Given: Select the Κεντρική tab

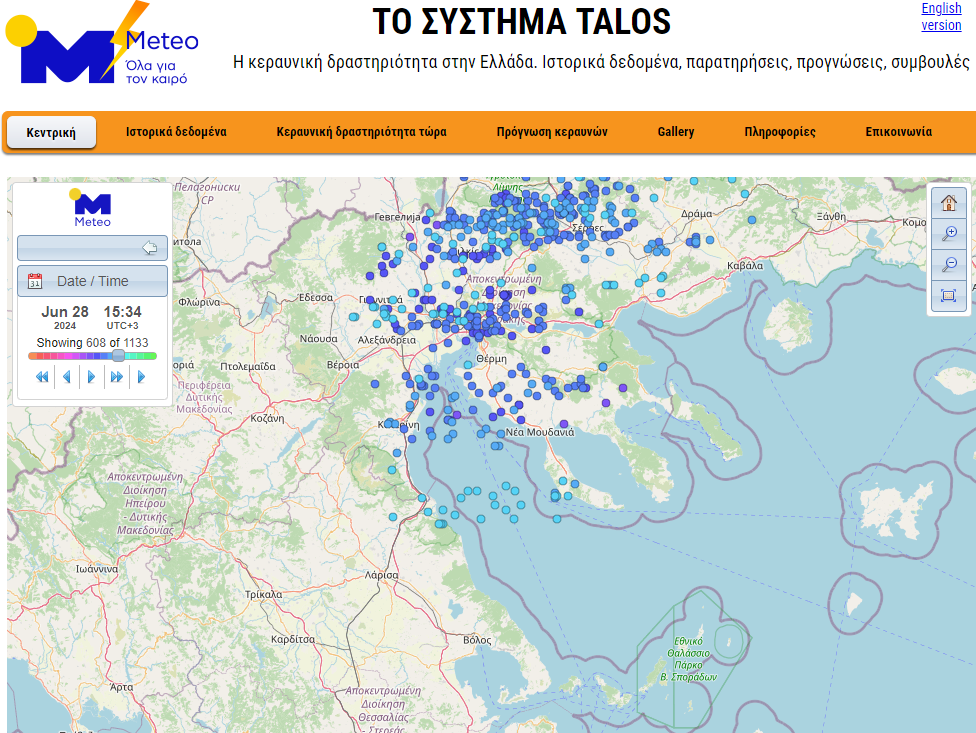Looking at the screenshot, I should tap(51, 132).
